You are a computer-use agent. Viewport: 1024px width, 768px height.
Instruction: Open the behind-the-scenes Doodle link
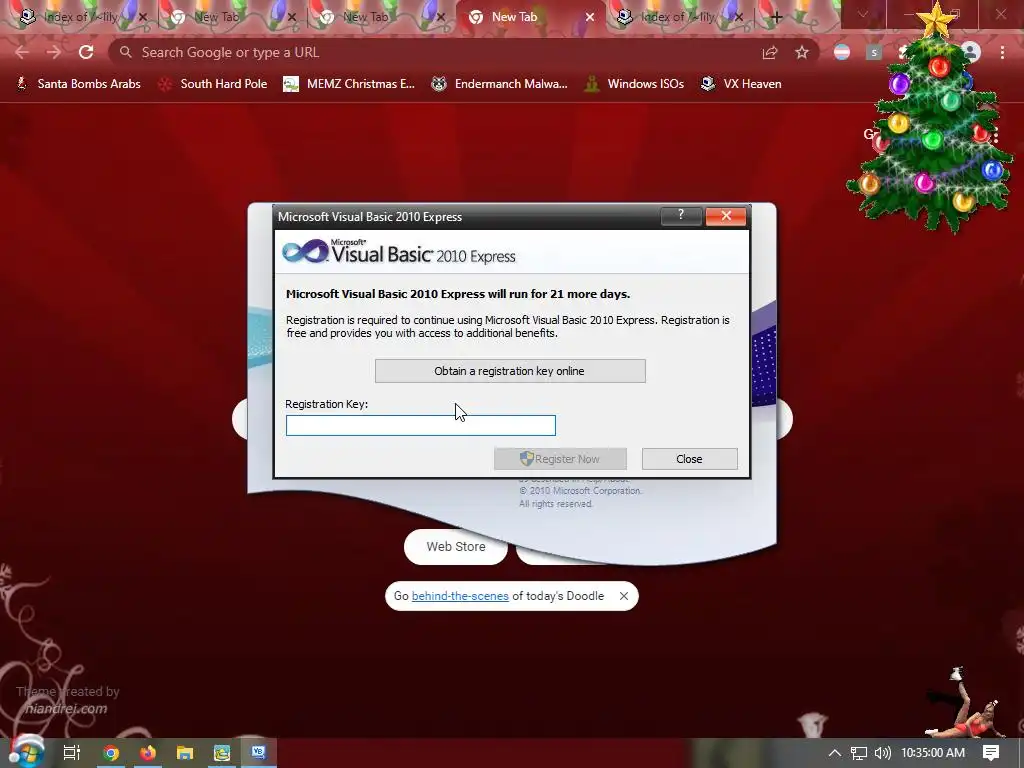(460, 596)
